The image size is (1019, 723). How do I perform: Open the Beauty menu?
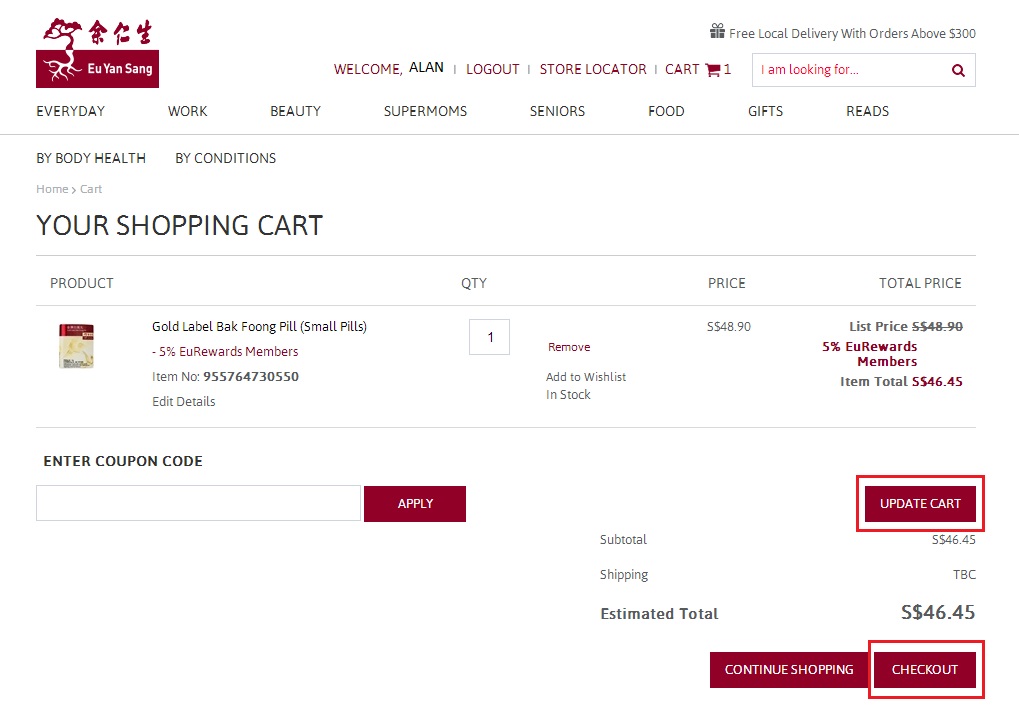[295, 111]
